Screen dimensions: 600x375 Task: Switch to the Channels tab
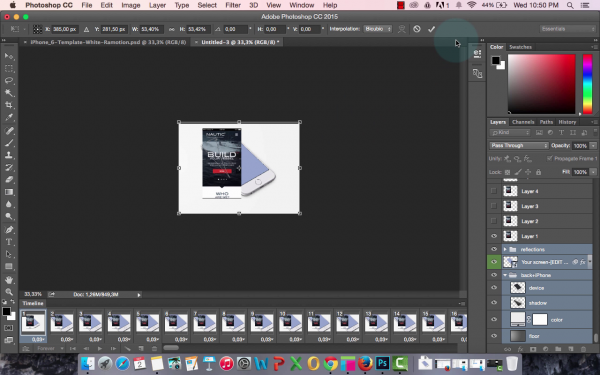[523, 122]
